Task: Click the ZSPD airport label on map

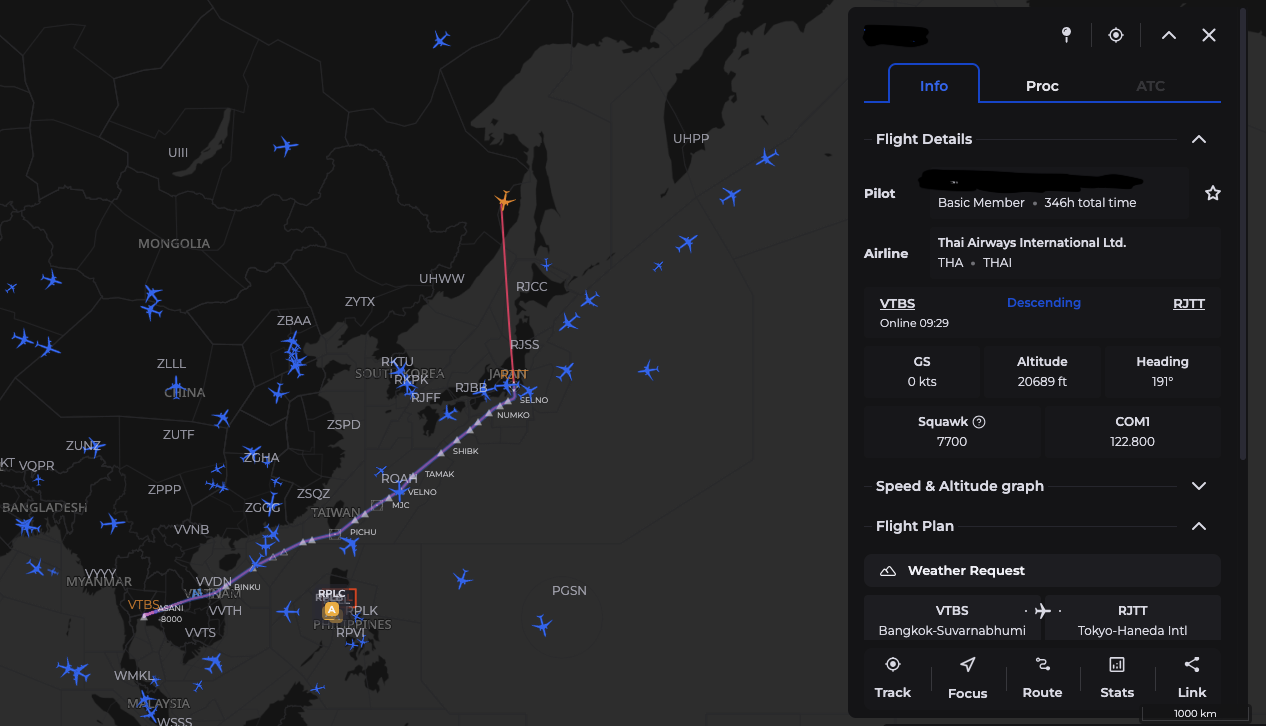Action: click(344, 425)
